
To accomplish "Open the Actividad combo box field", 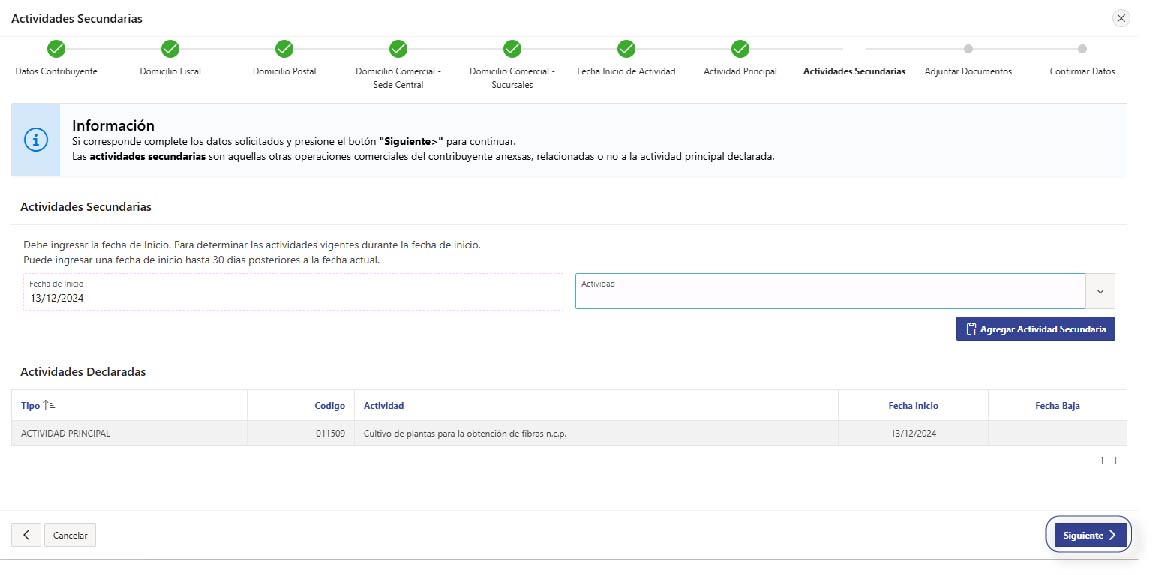I will click(x=830, y=291).
